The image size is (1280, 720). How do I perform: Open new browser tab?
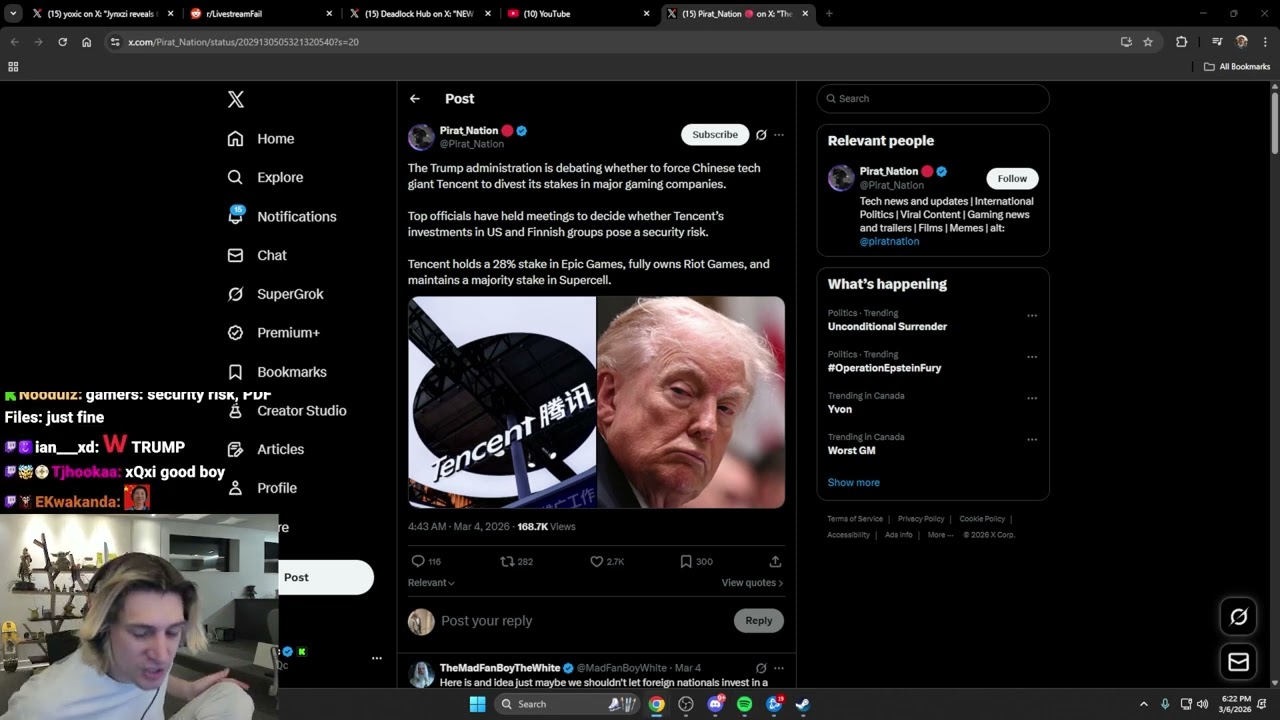point(829,14)
